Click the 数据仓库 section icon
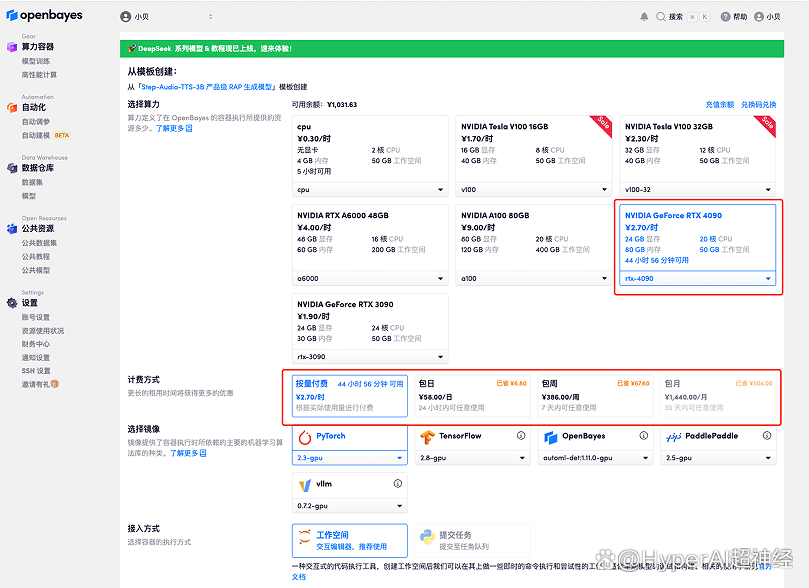The height and width of the screenshot is (588, 809). point(12,168)
